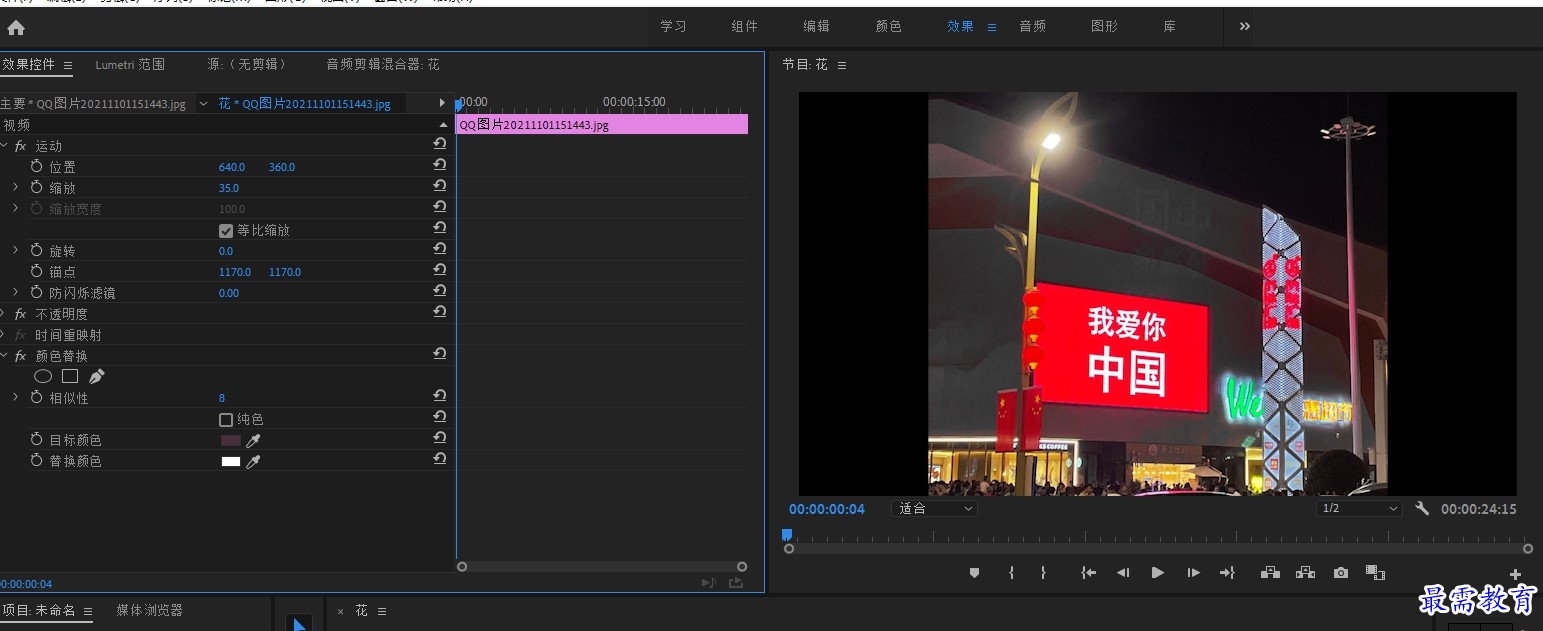
Task: Expand the 缩放 parameter
Action: pyautogui.click(x=15, y=187)
